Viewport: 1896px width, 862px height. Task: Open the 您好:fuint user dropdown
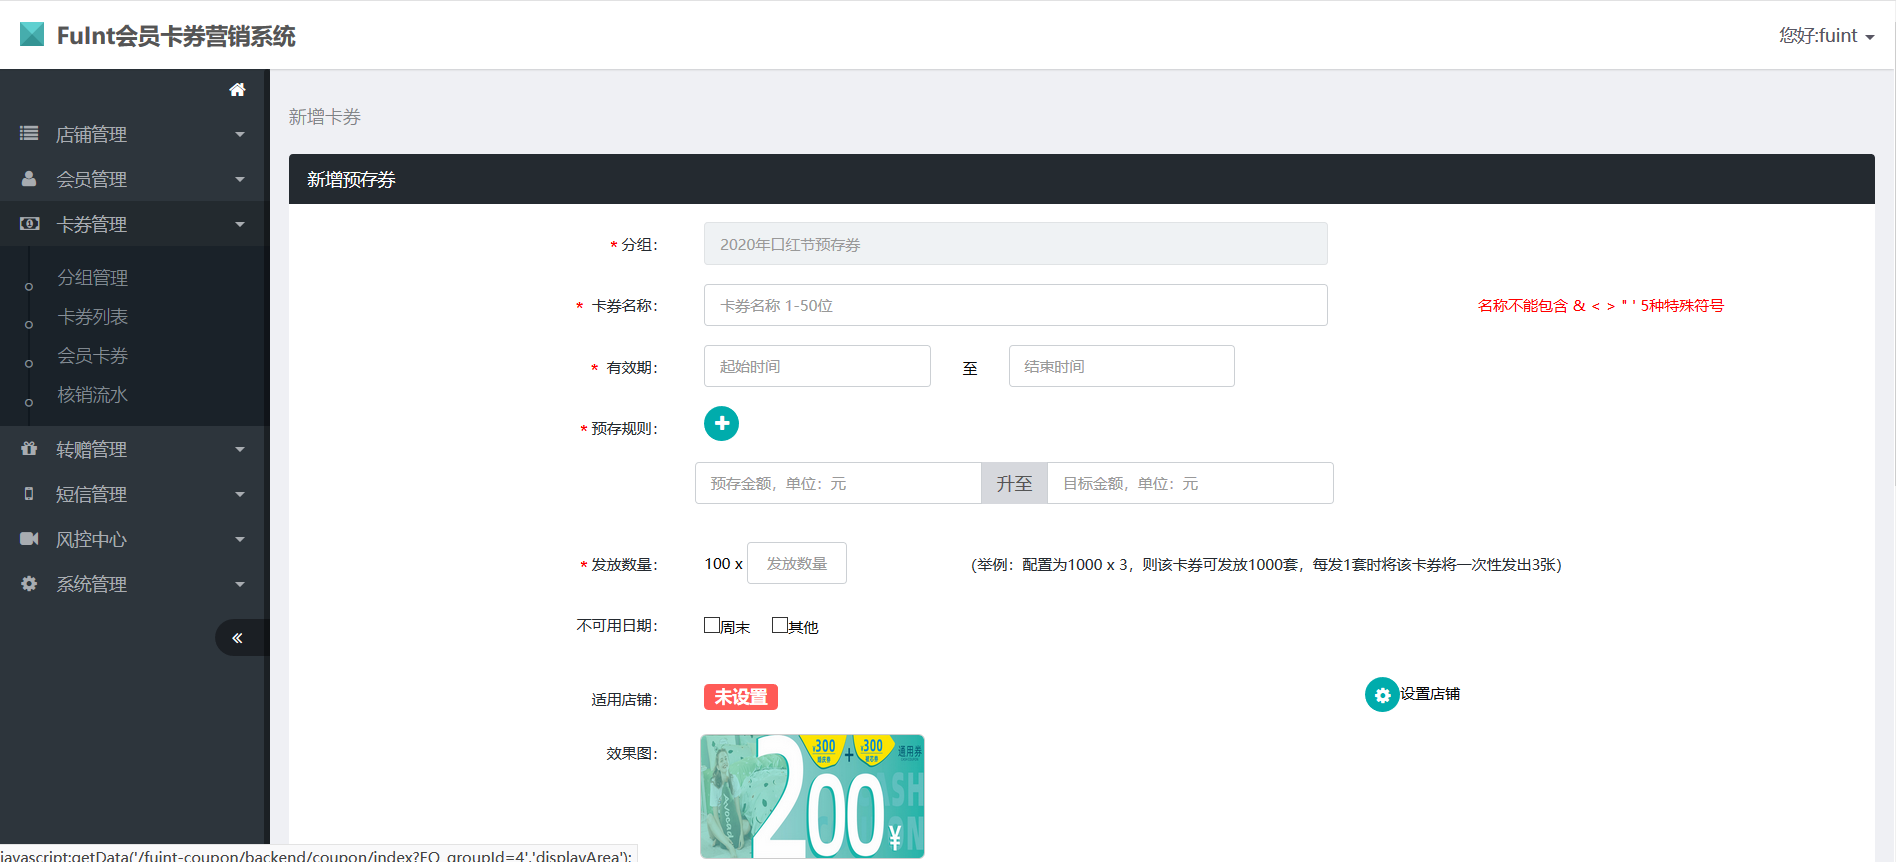pos(1826,36)
